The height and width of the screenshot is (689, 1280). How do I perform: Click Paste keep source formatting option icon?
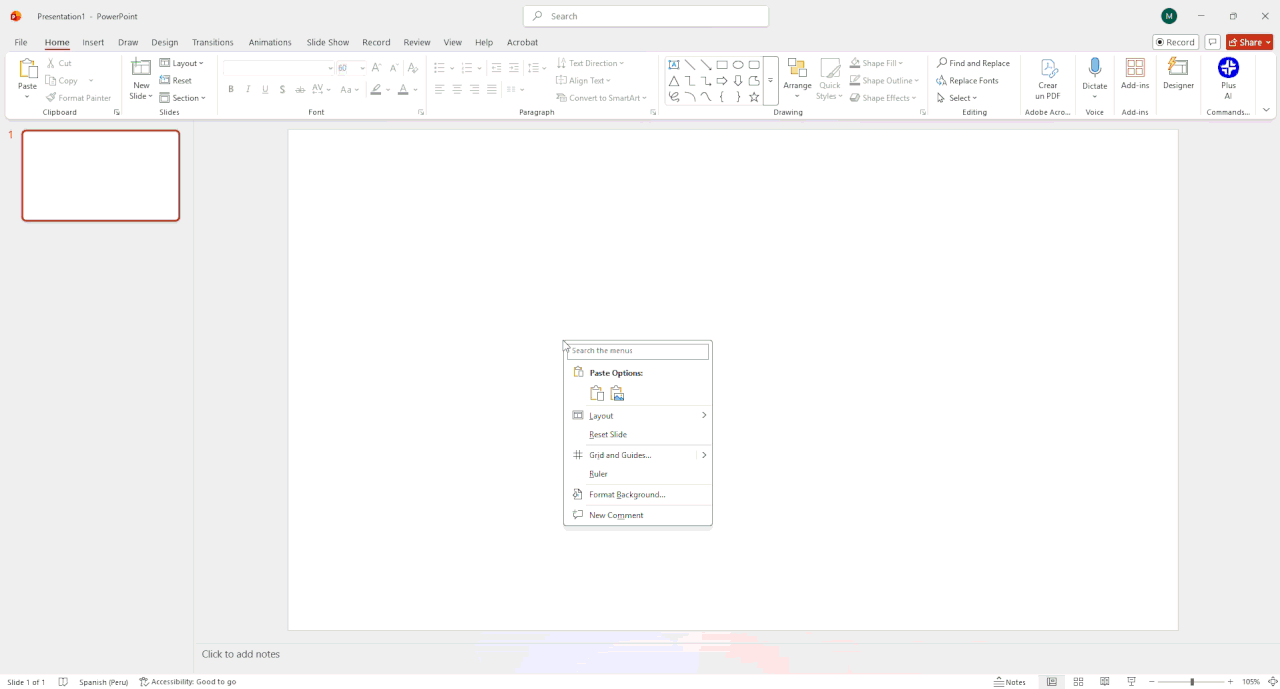pyautogui.click(x=597, y=394)
